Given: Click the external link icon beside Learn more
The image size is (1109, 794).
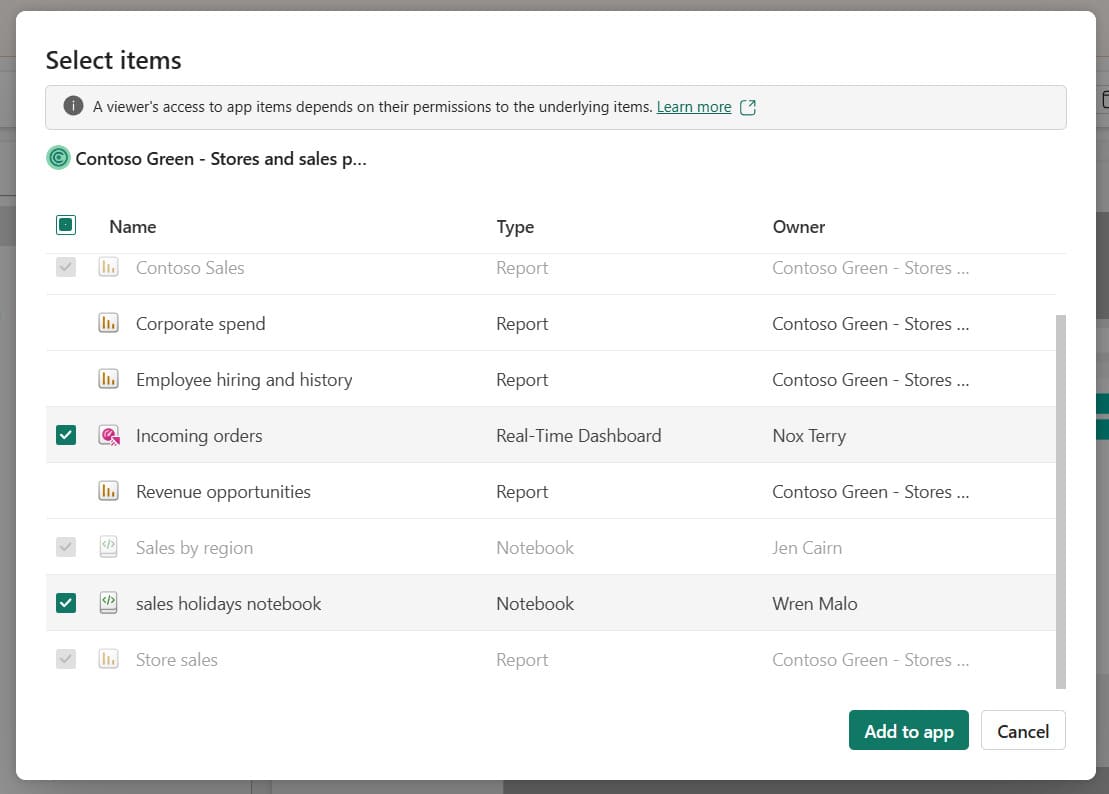Looking at the screenshot, I should (x=747, y=107).
